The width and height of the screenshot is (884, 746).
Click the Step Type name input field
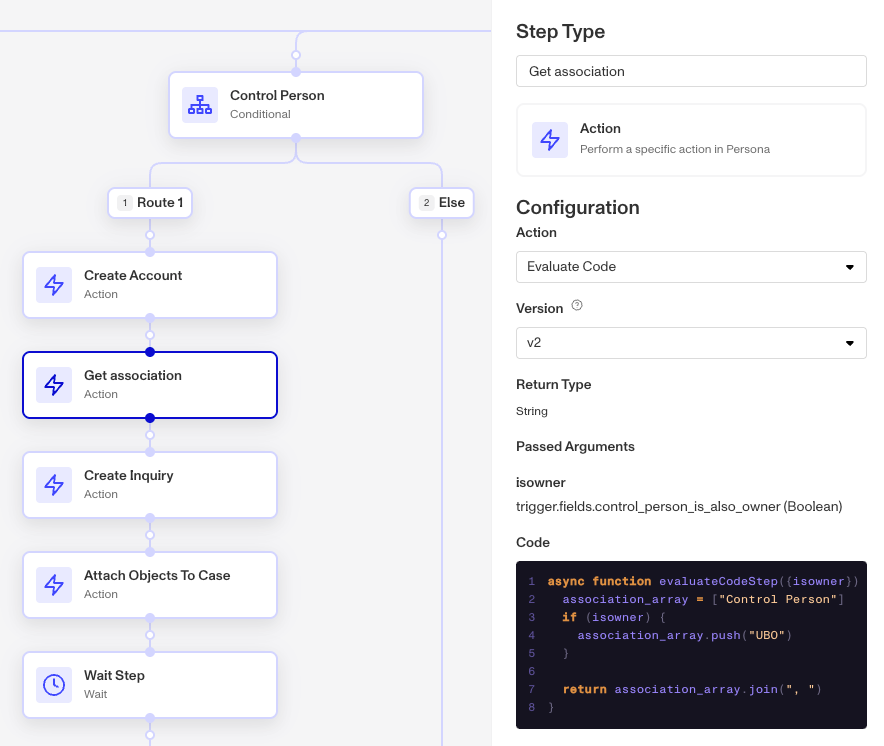[x=691, y=71]
